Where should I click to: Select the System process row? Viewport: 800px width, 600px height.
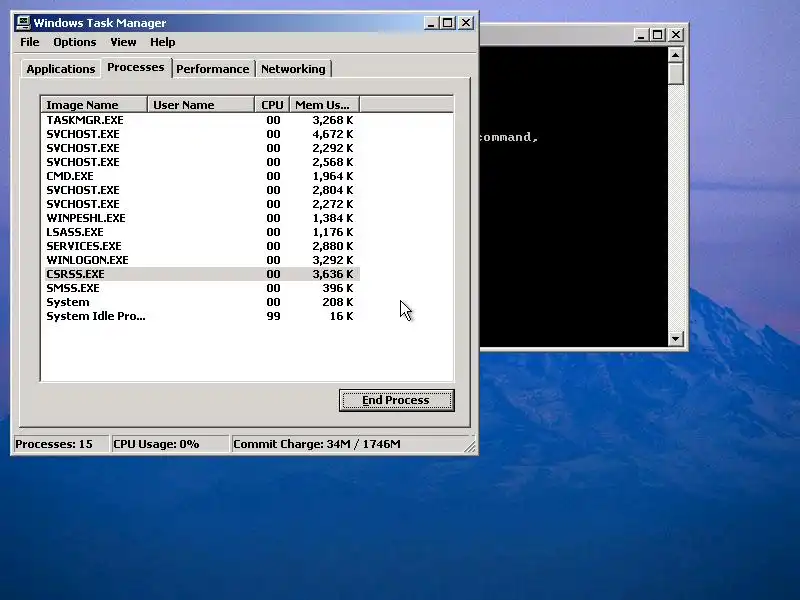pyautogui.click(x=202, y=302)
